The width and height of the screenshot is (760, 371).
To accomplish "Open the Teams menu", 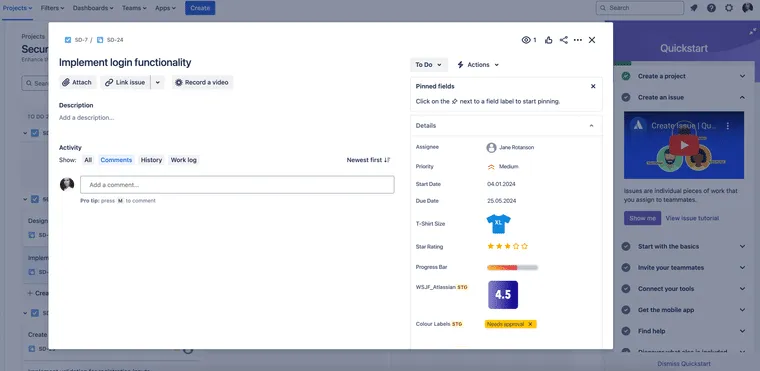I will [135, 8].
